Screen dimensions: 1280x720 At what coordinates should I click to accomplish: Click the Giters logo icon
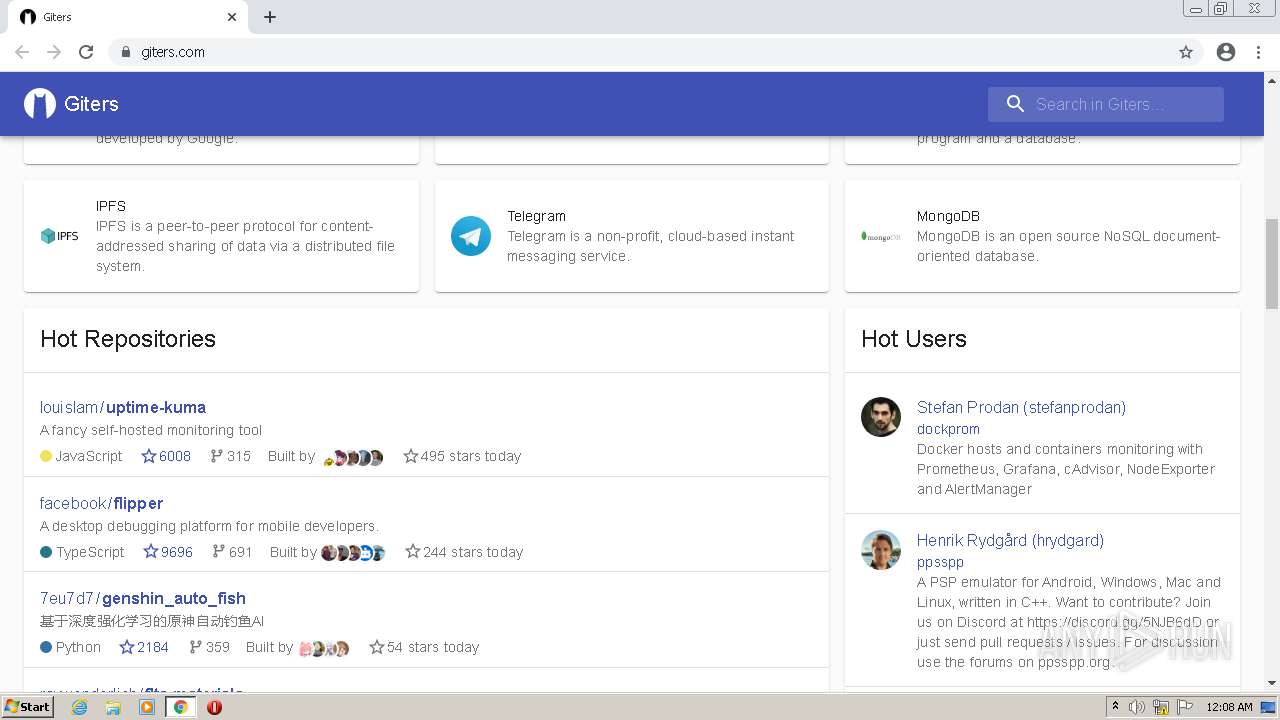click(40, 104)
